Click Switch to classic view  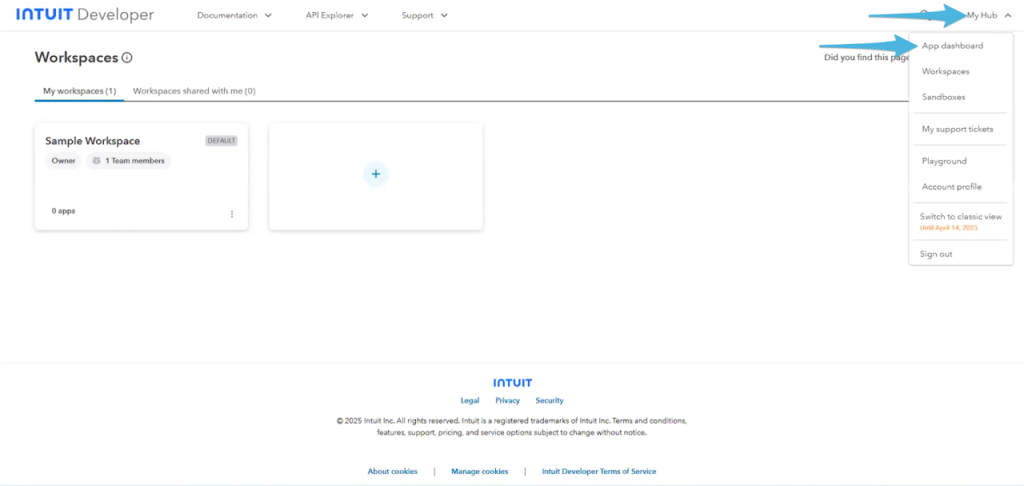[960, 217]
